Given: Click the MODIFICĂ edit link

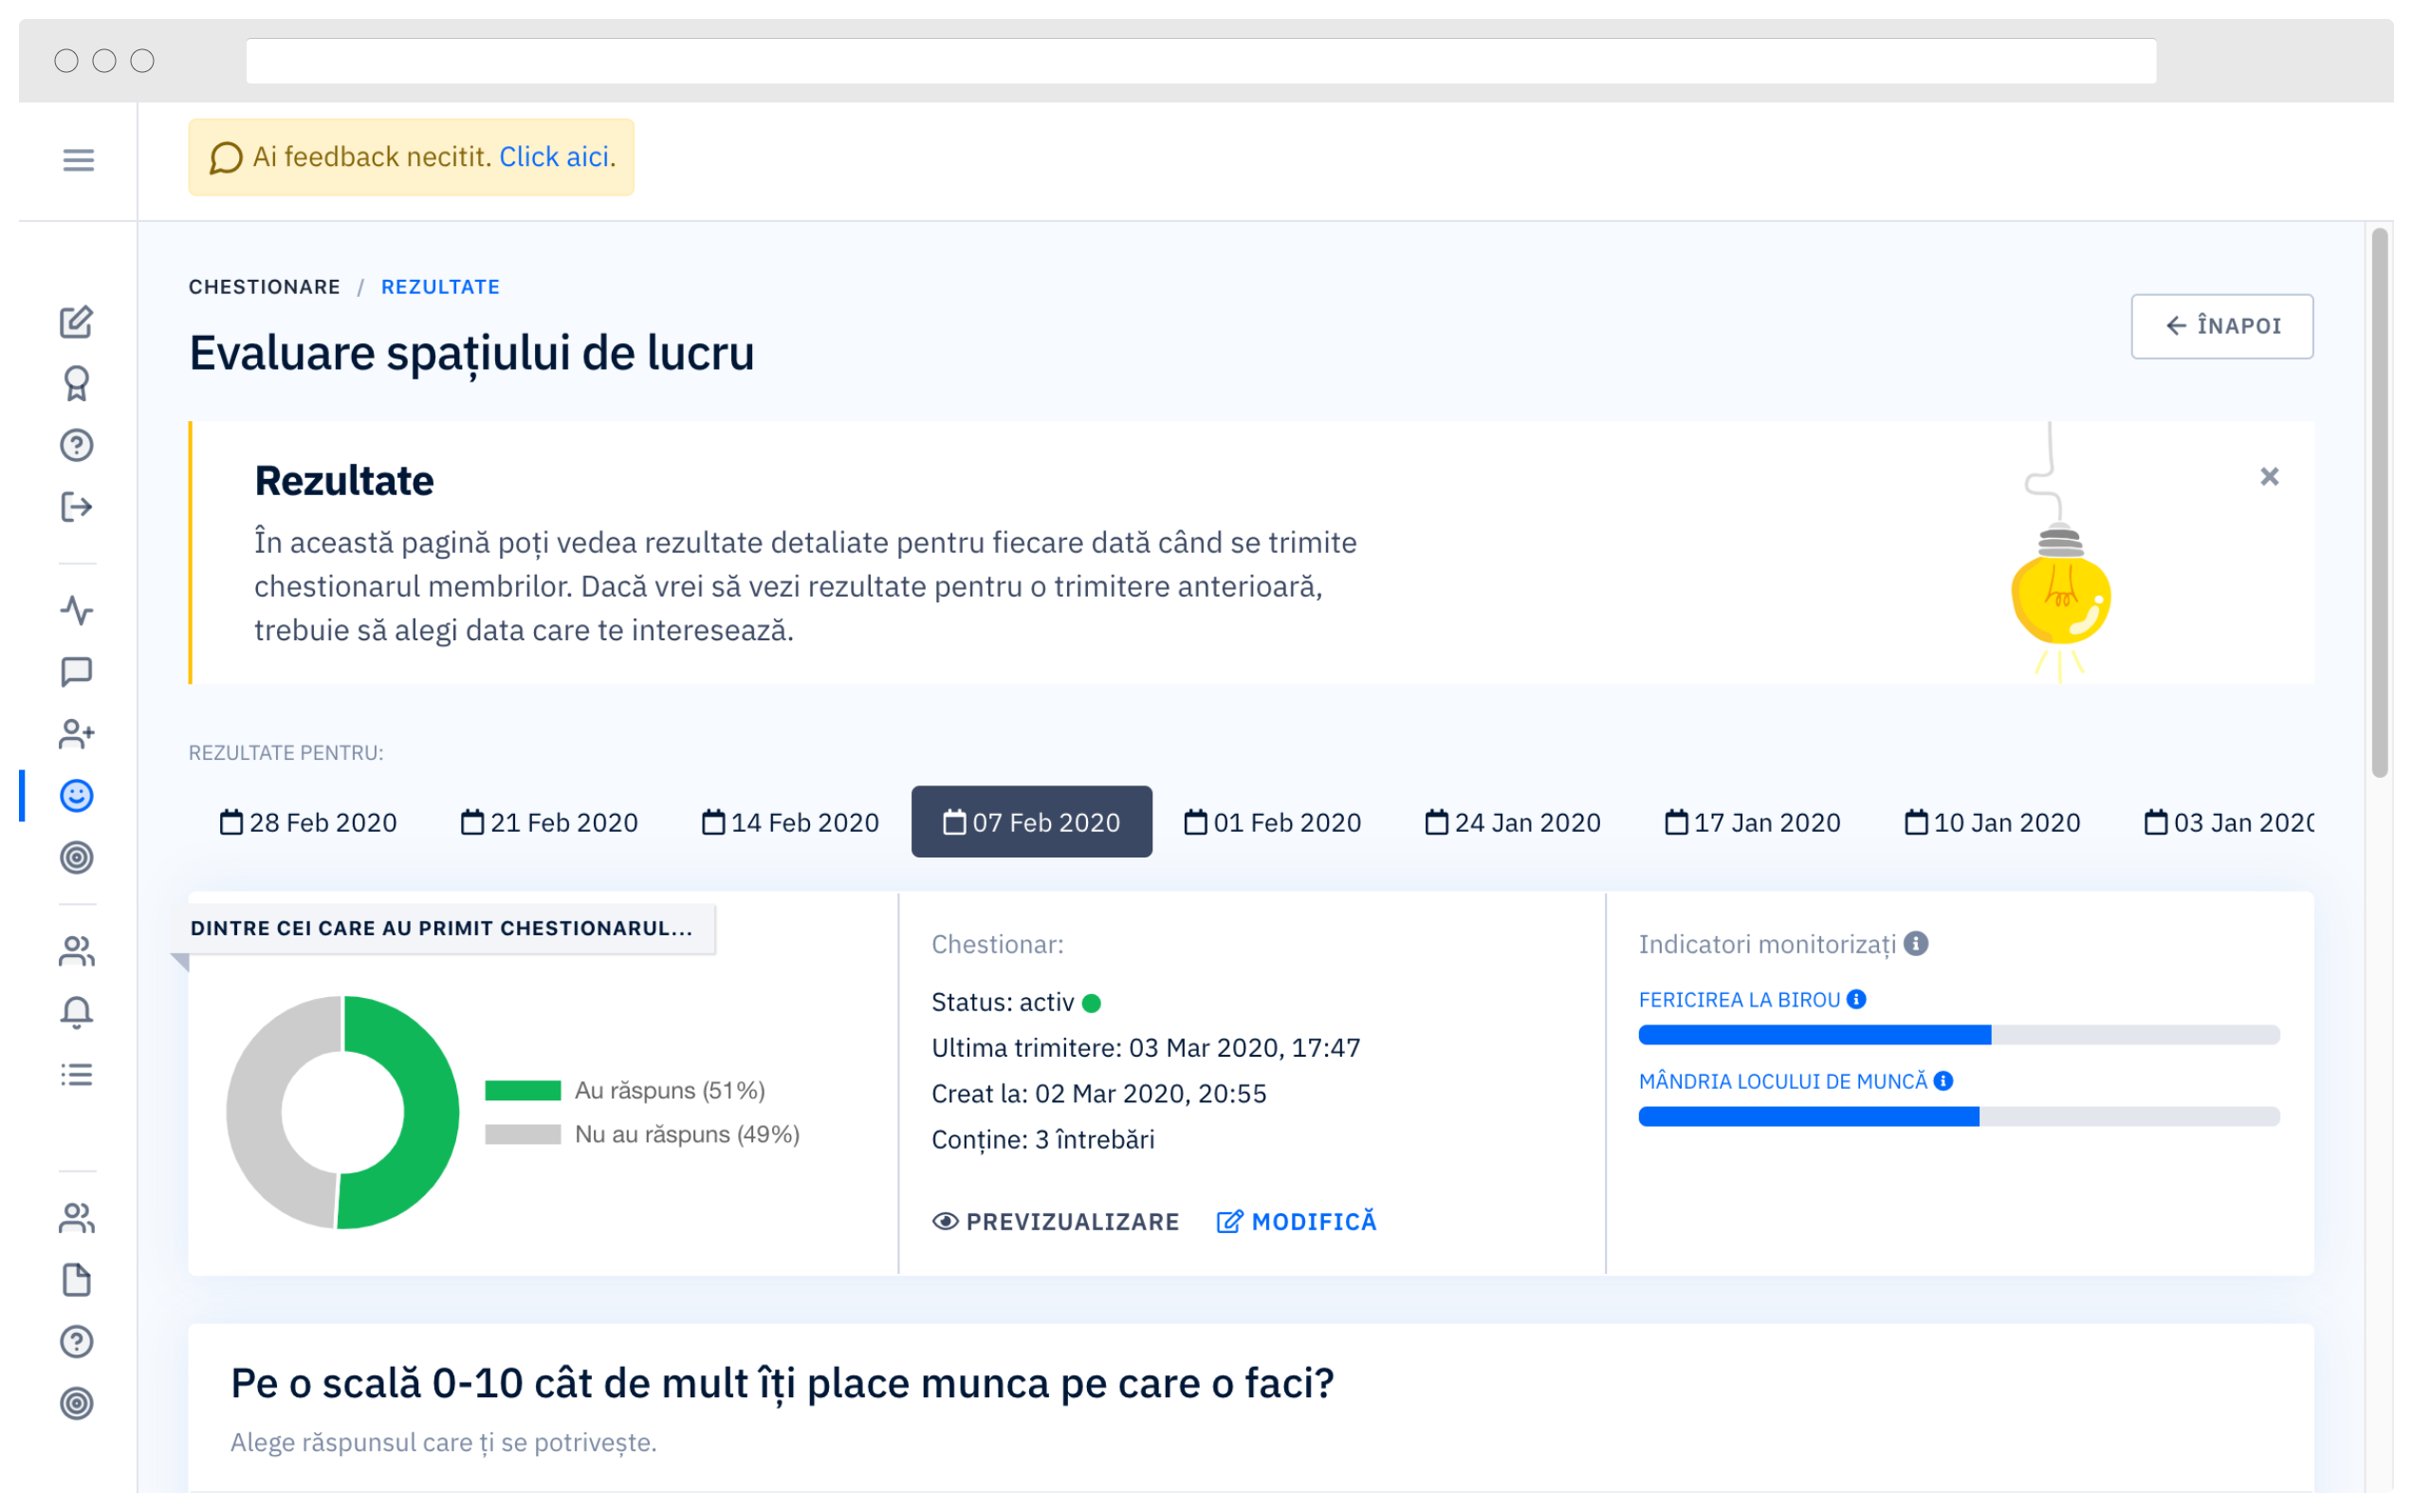Looking at the screenshot, I should (1297, 1221).
